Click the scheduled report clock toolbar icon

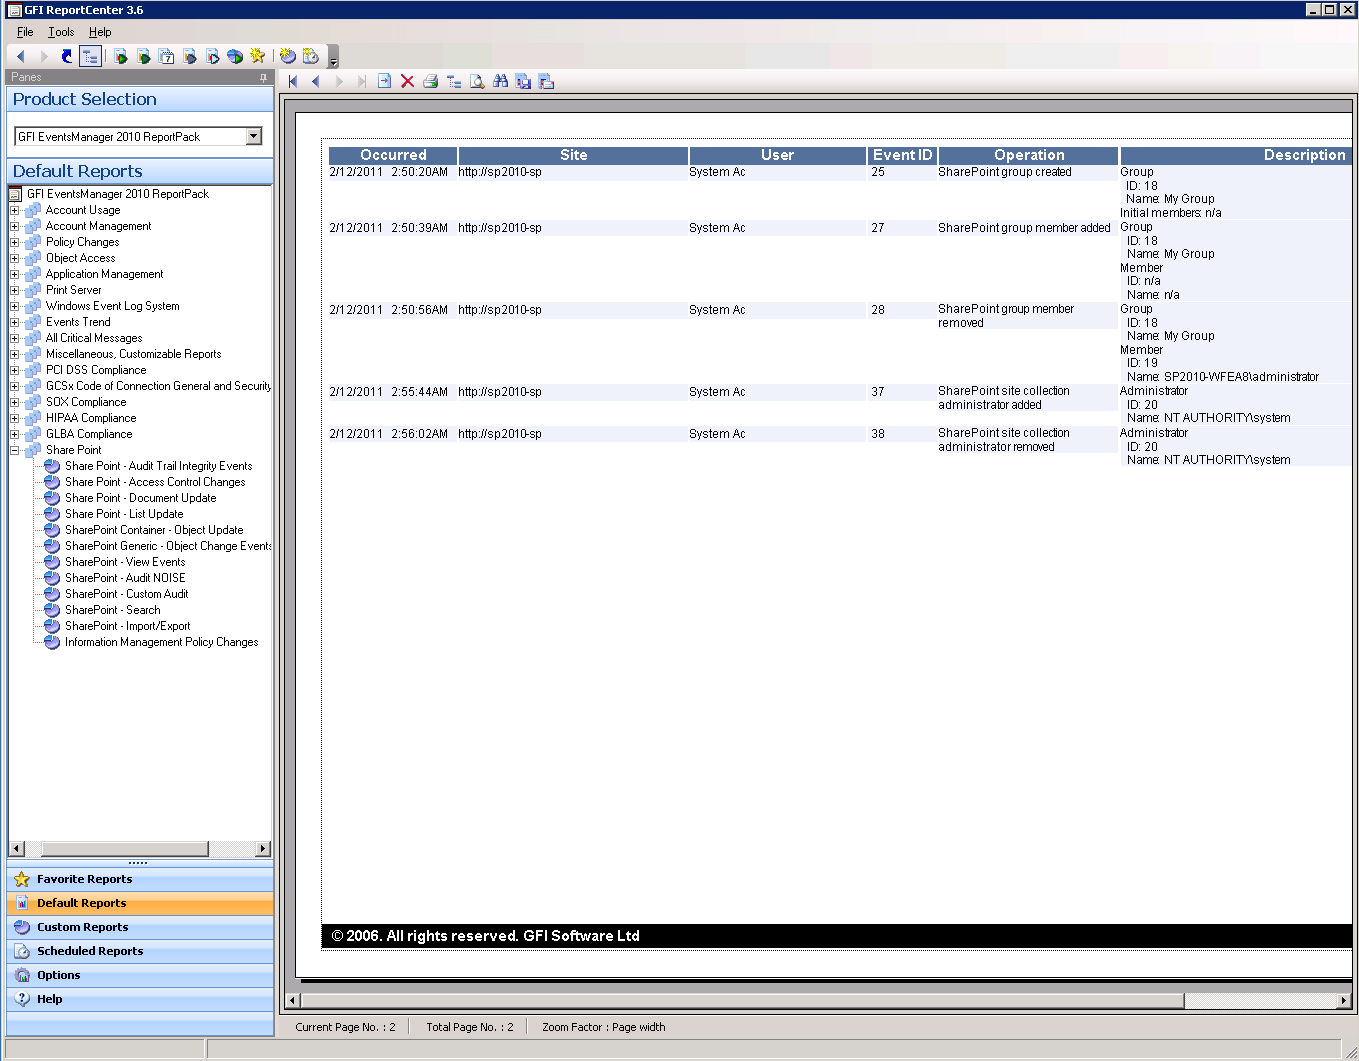311,56
